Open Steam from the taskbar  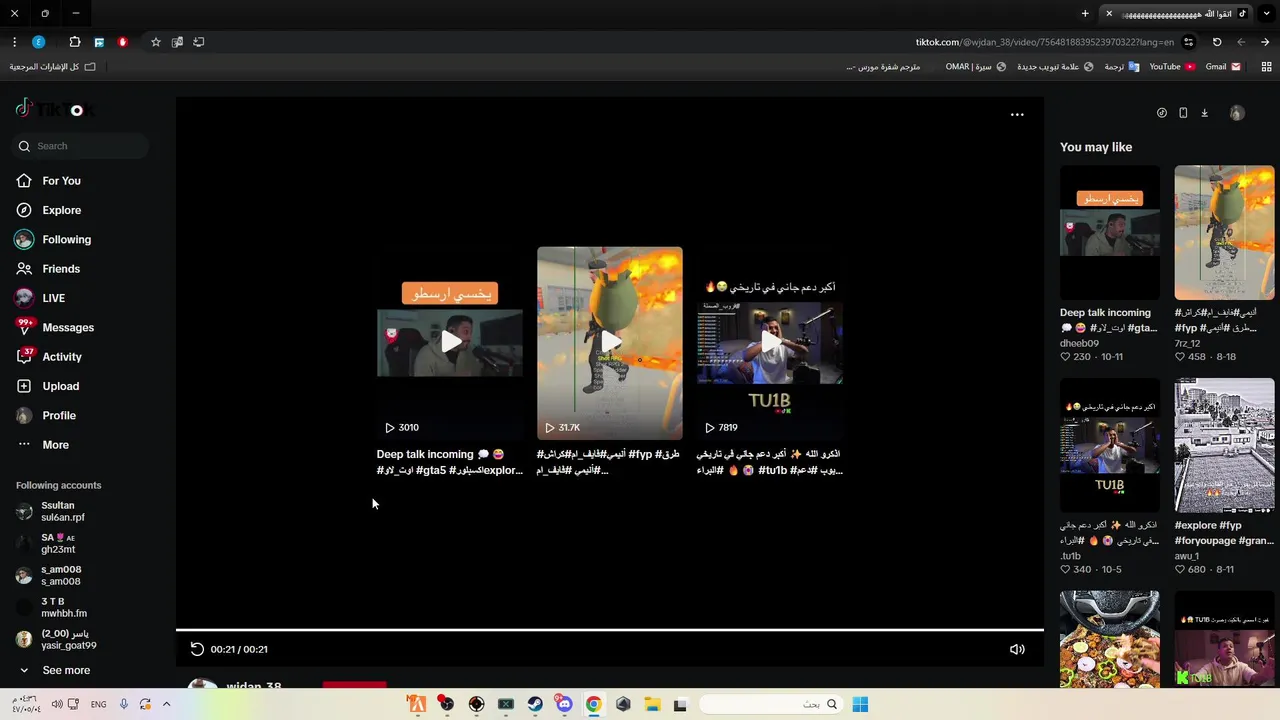(535, 704)
